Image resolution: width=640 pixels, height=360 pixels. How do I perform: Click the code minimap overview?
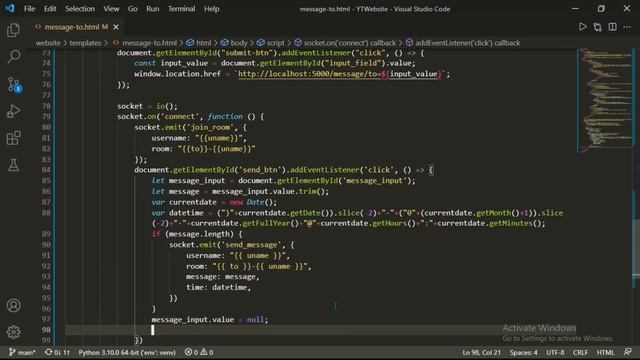coord(605,100)
